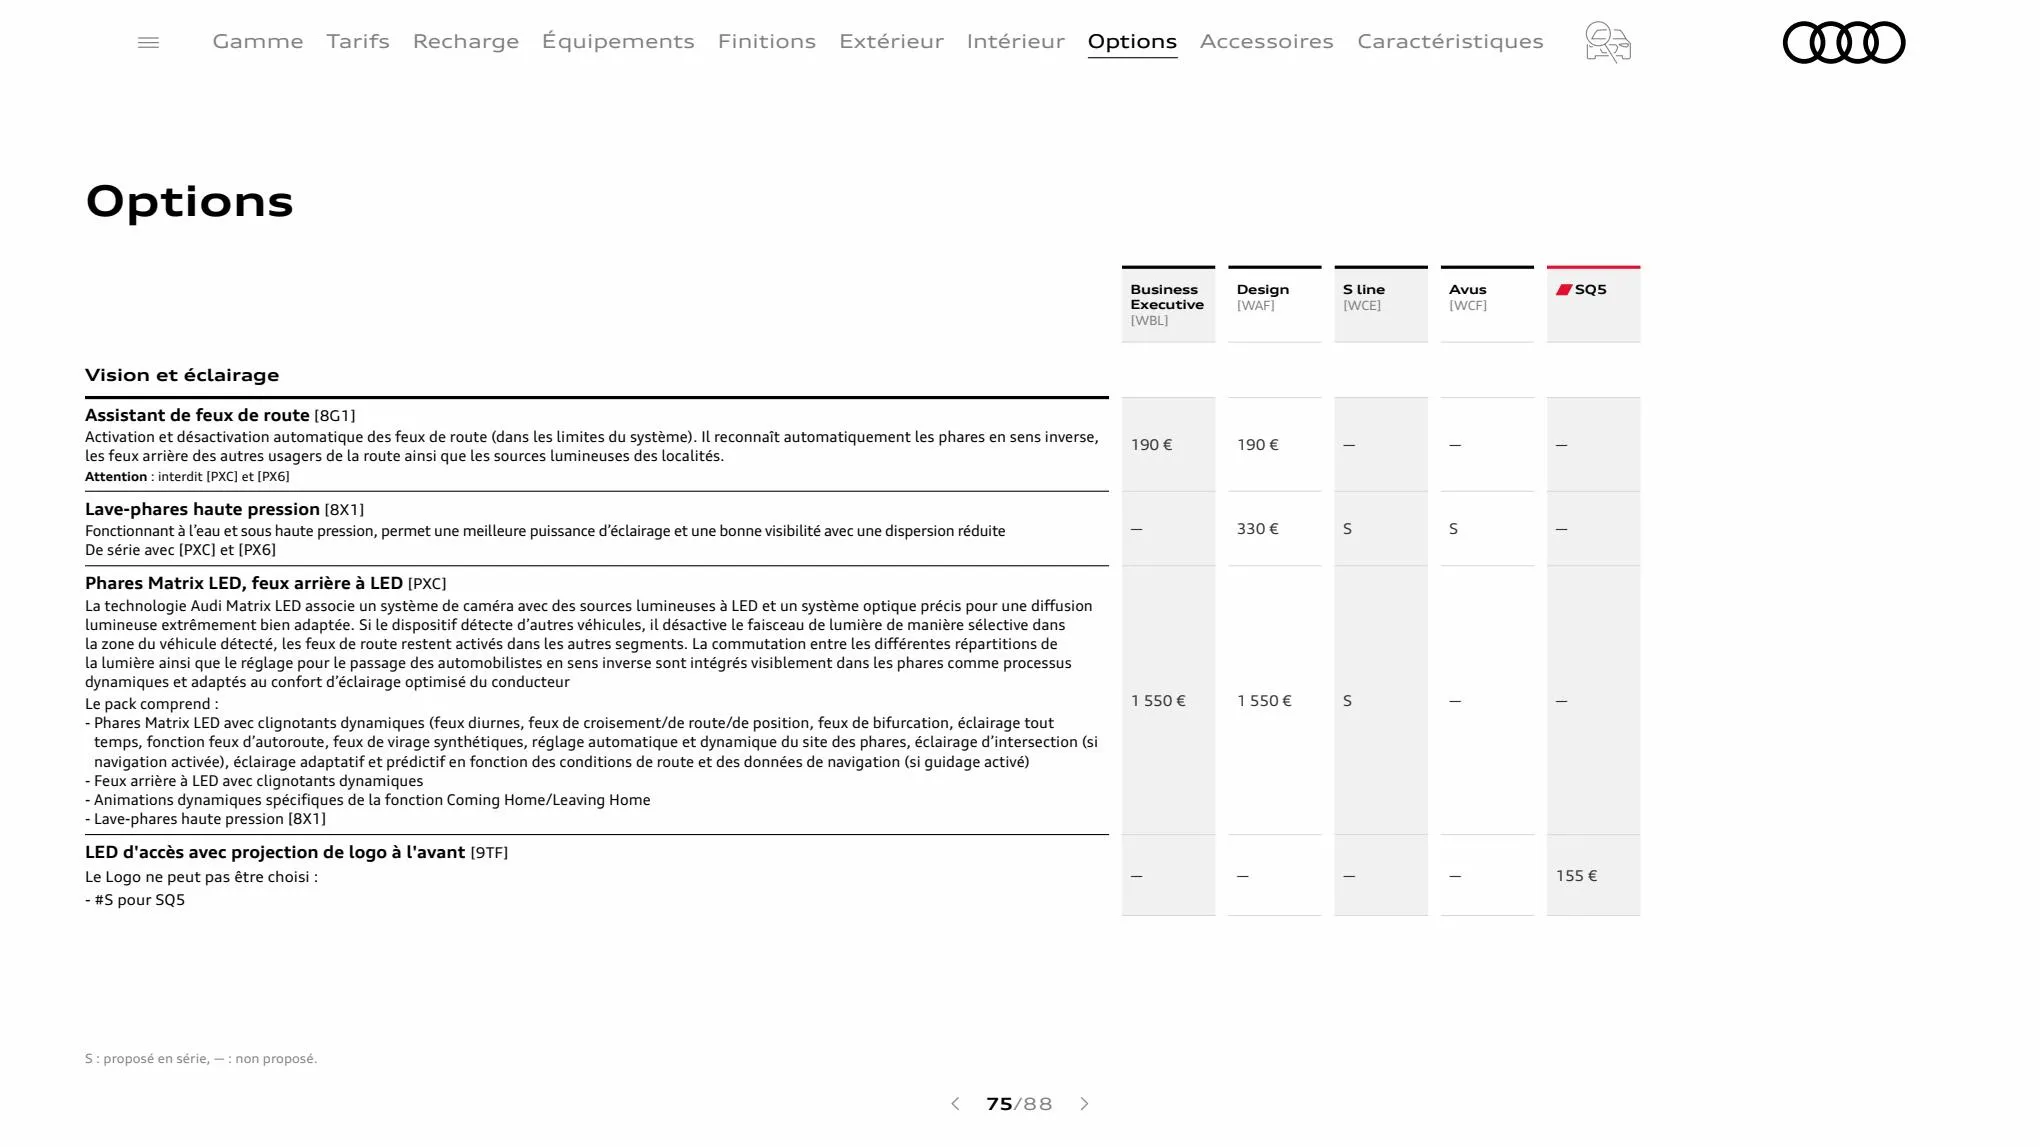Select the Avus [WCF] column header
The height and width of the screenshot is (1147, 2040).
point(1487,304)
